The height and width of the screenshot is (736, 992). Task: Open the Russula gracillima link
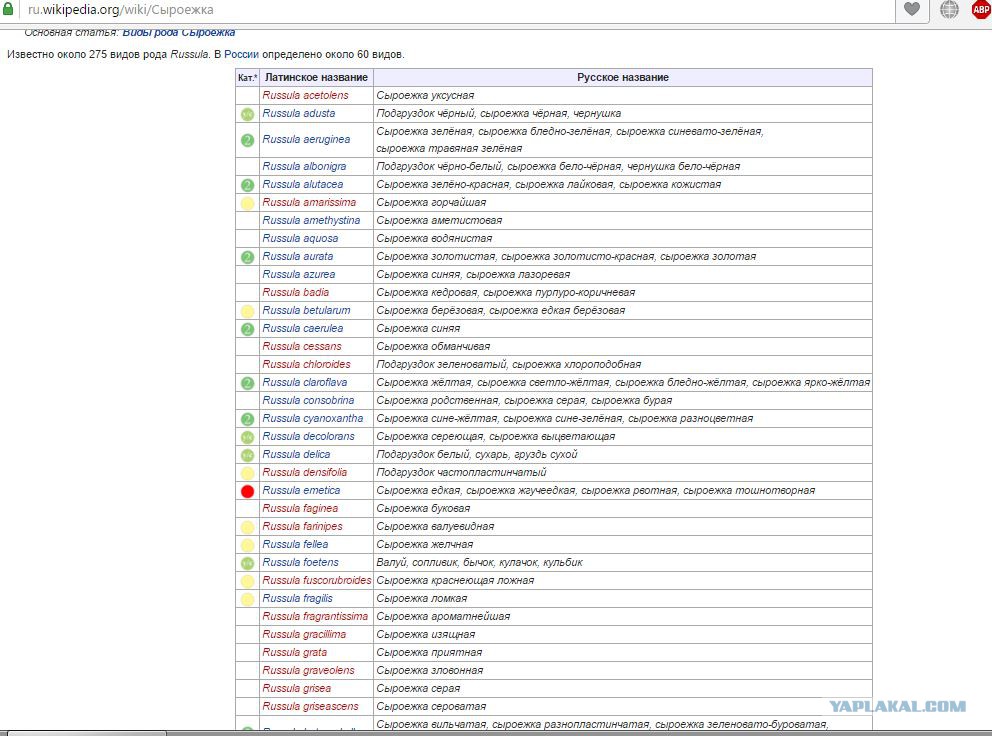(304, 634)
